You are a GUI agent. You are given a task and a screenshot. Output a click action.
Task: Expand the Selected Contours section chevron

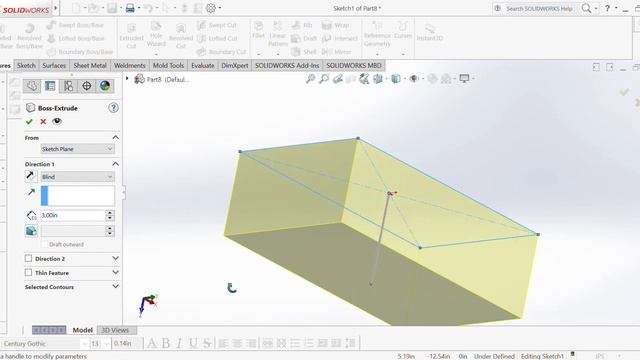click(x=116, y=287)
